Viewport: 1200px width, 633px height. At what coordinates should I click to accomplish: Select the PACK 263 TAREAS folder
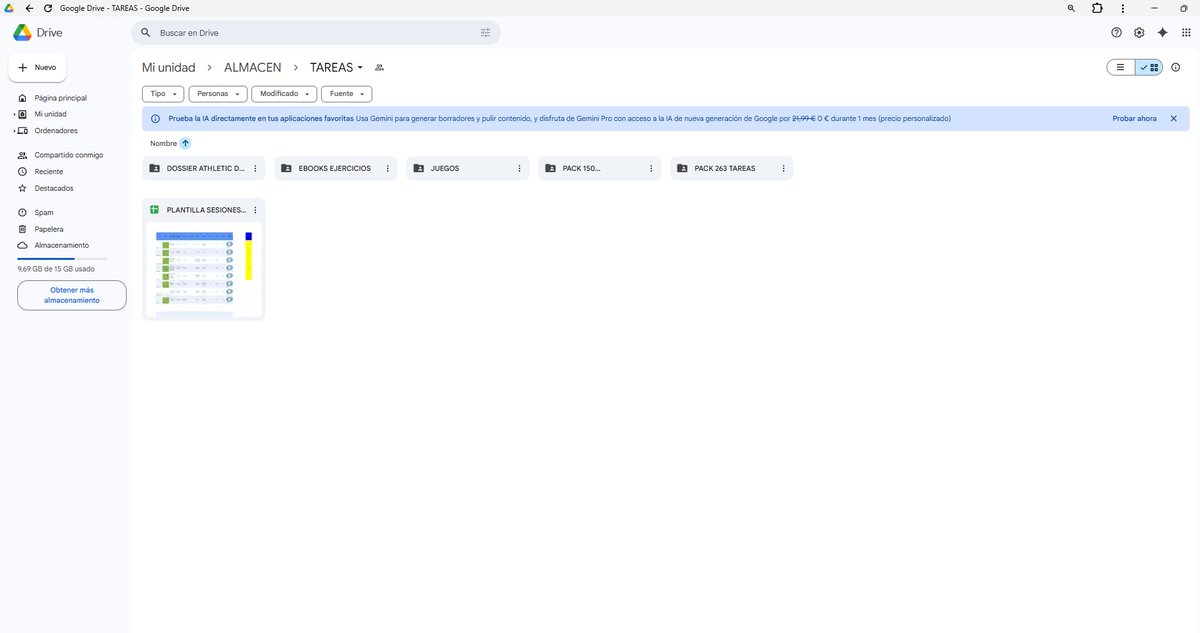(x=732, y=169)
